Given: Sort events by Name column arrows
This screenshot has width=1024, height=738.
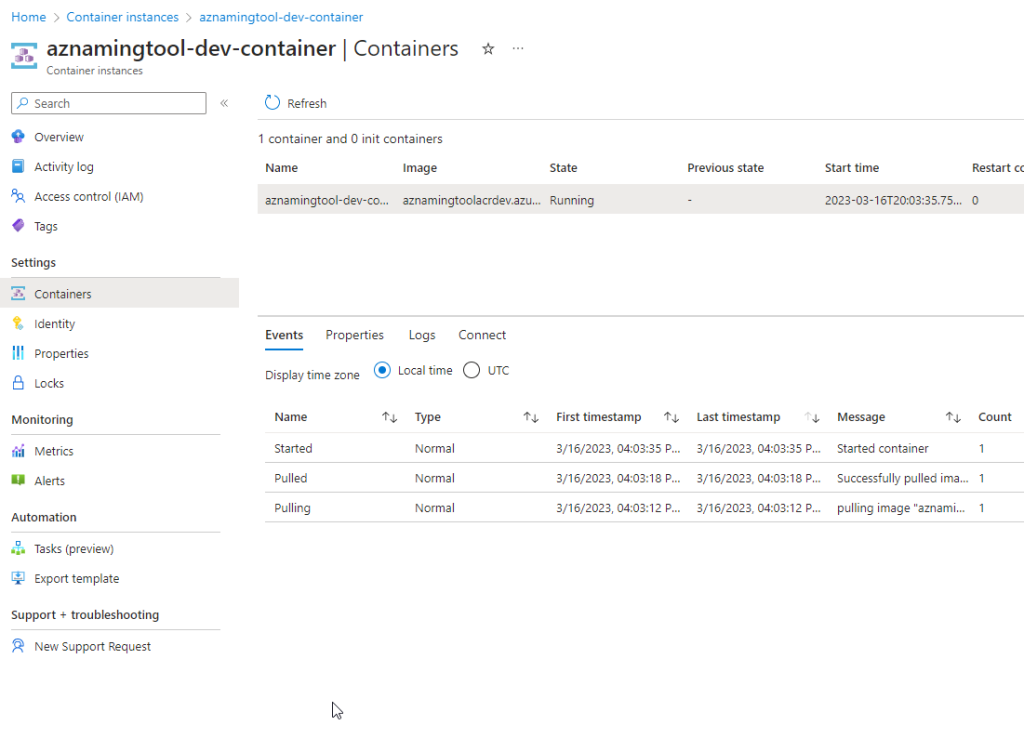Looking at the screenshot, I should [389, 417].
